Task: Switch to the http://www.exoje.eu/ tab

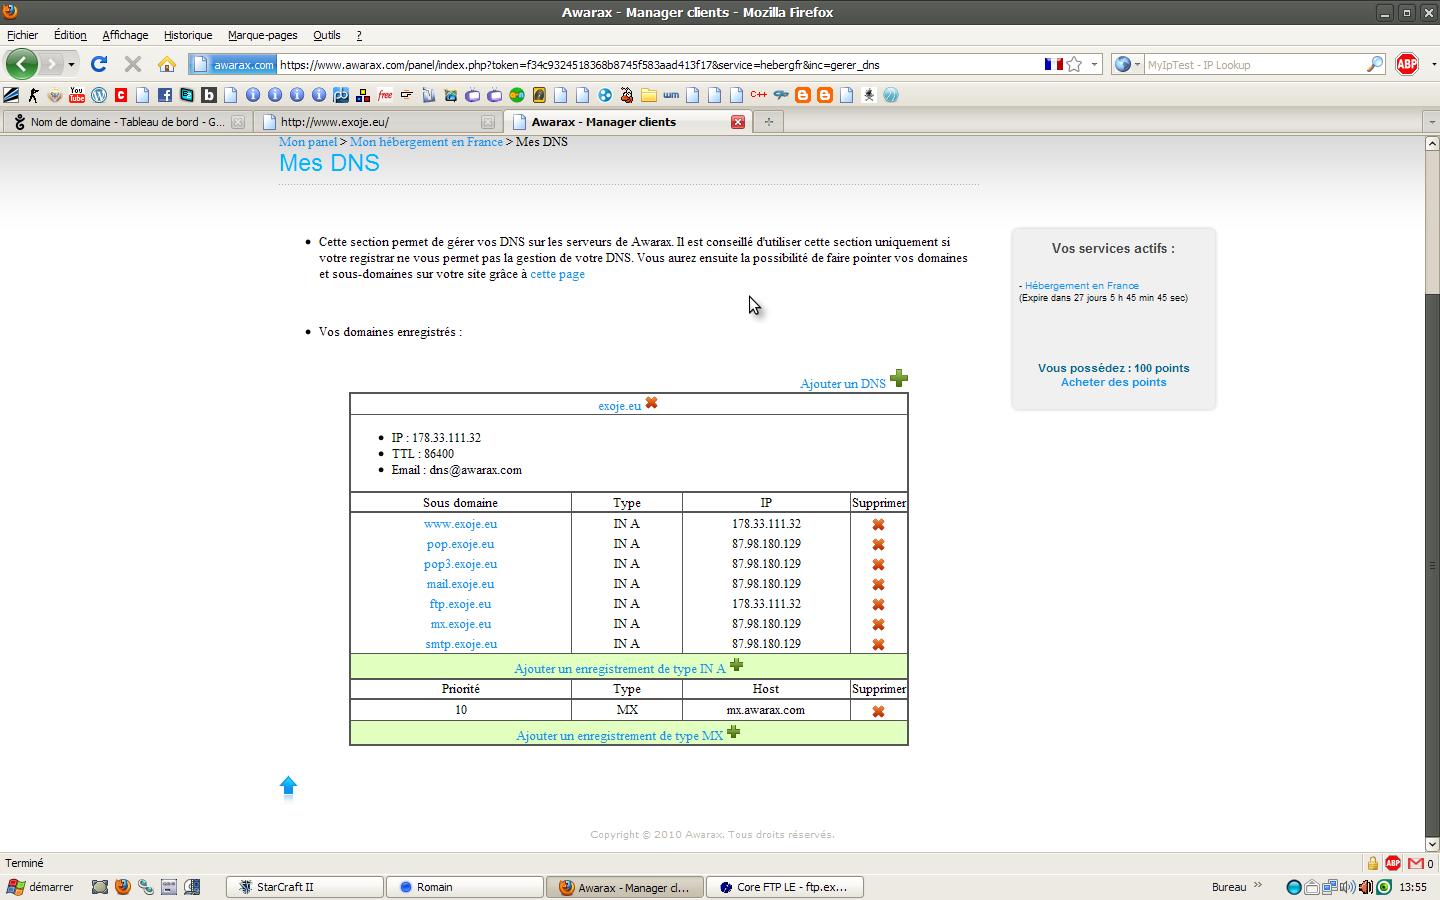Action: tap(377, 122)
